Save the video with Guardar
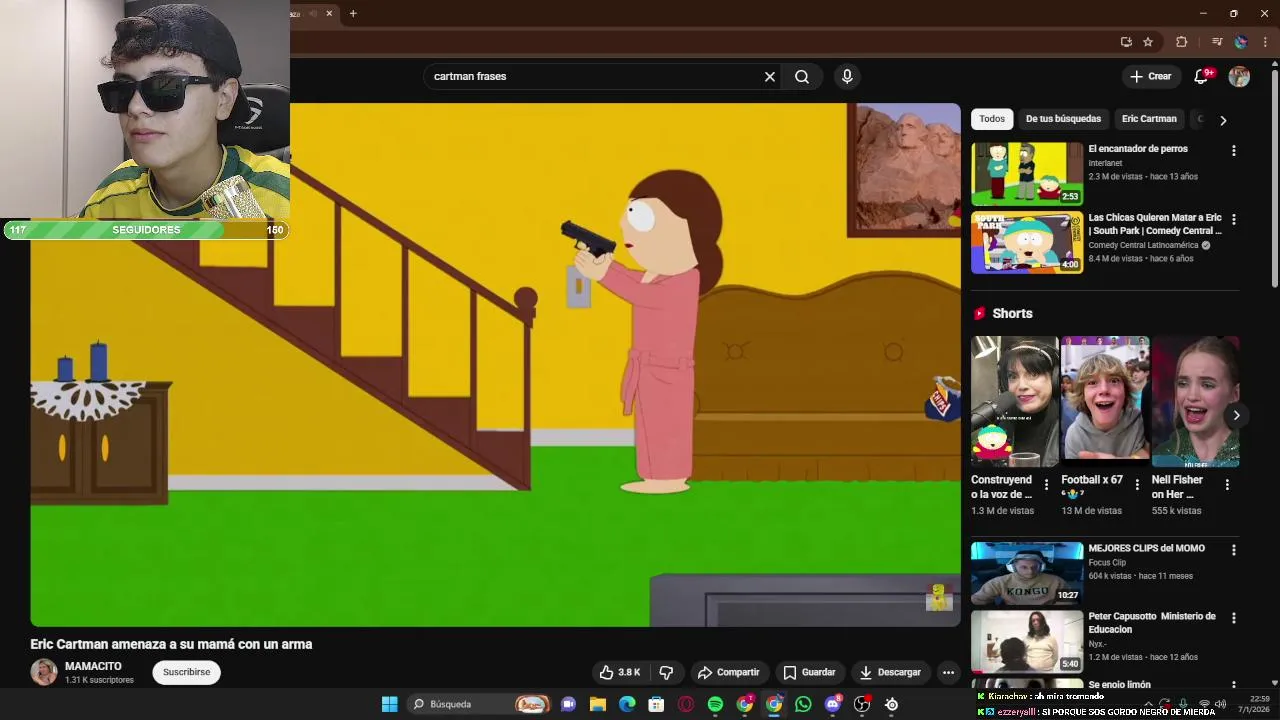This screenshot has height=720, width=1280. [809, 672]
